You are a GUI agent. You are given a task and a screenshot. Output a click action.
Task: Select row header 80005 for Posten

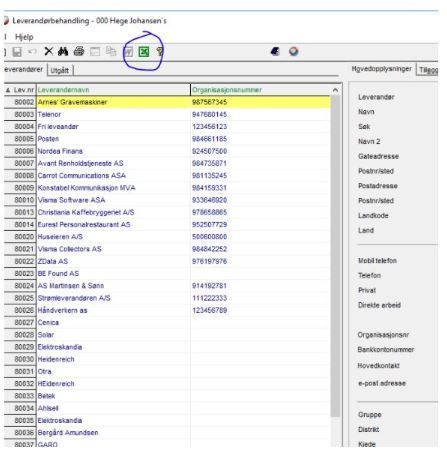click(20, 139)
